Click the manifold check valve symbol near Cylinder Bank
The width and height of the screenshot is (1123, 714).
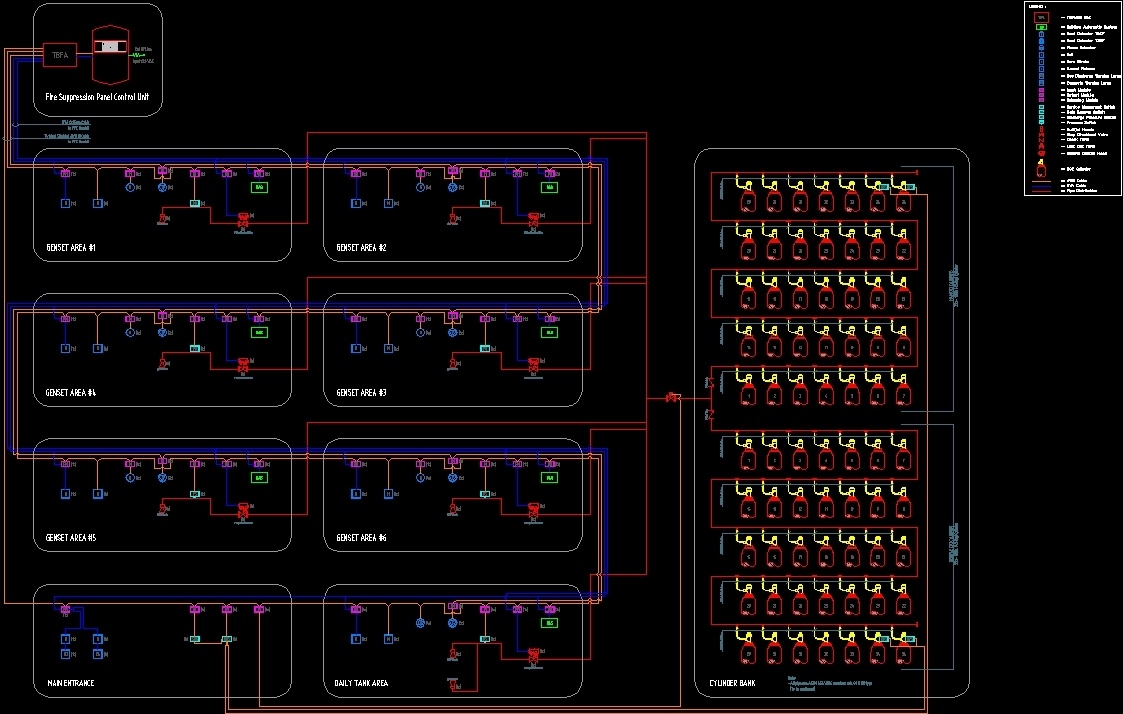coord(673,397)
